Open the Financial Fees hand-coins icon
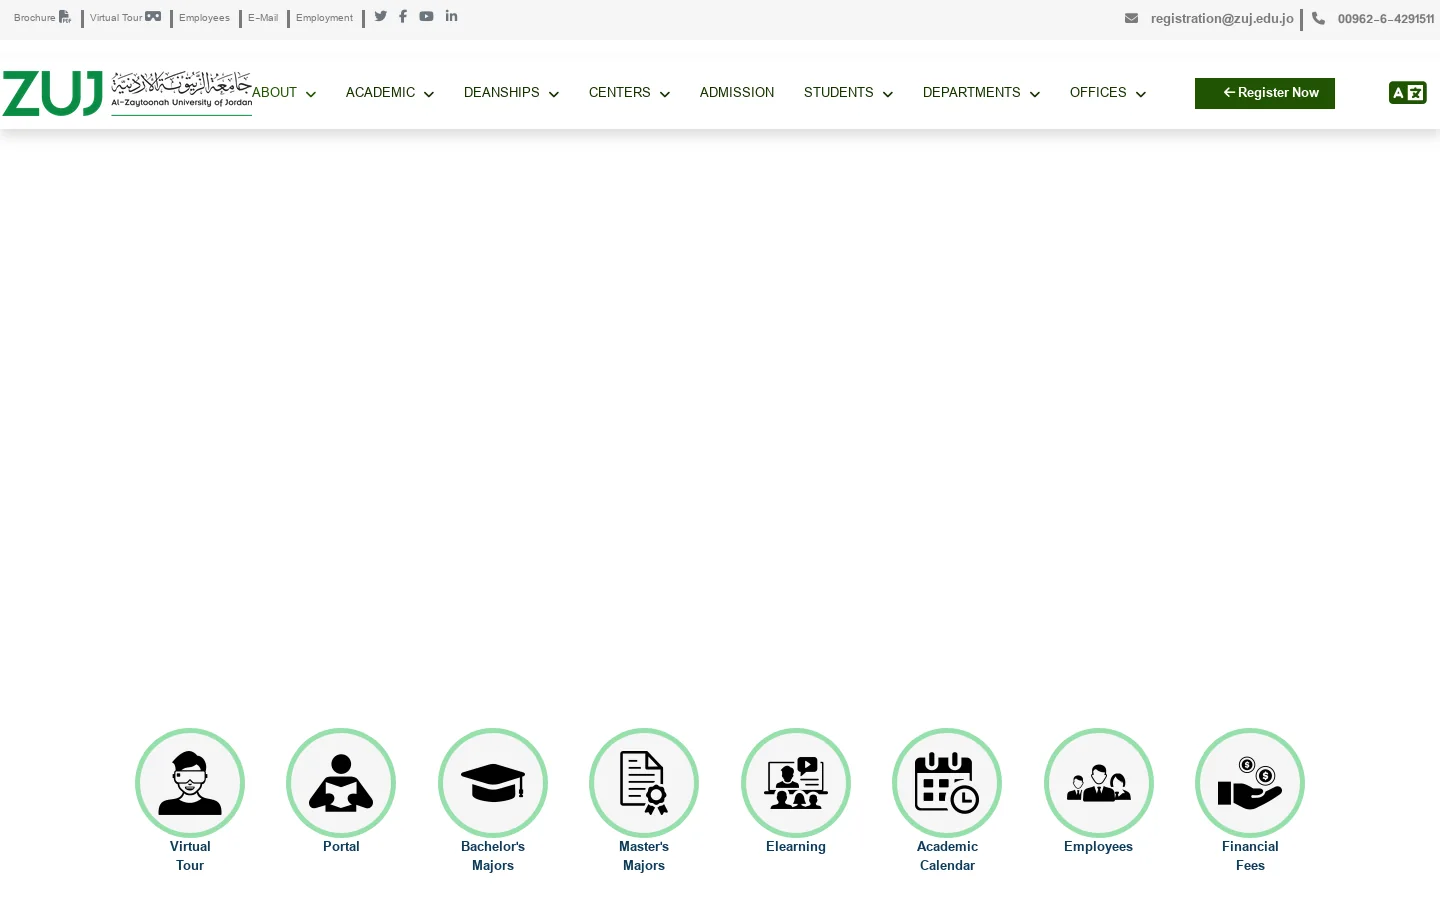 click(x=1250, y=783)
